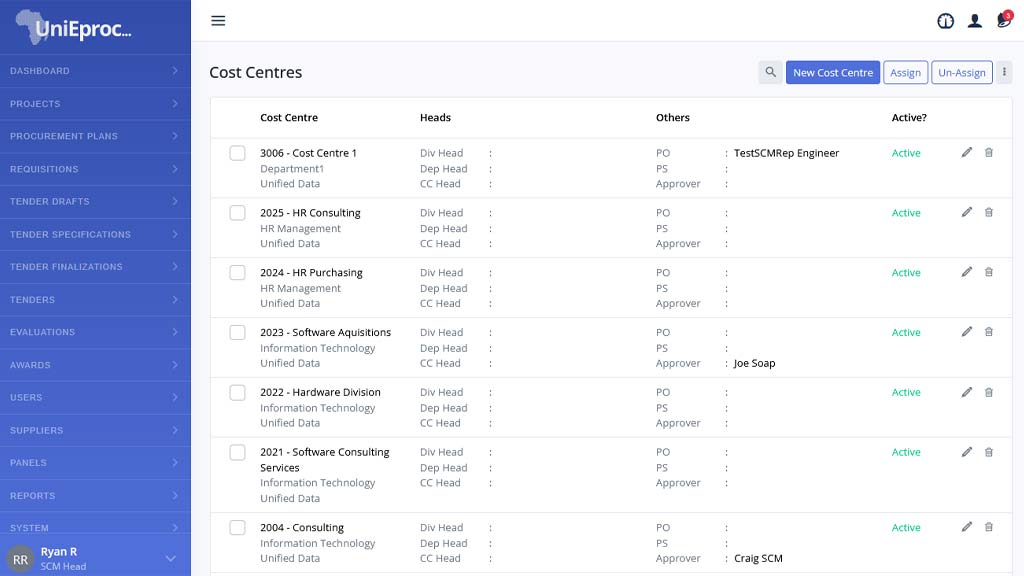Click the info icon in the header
1024x576 pixels.
coord(945,21)
